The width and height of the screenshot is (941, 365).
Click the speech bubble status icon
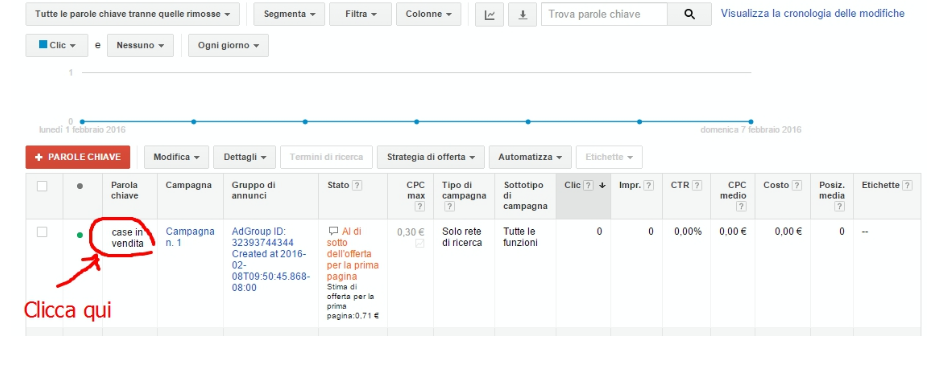pos(333,231)
